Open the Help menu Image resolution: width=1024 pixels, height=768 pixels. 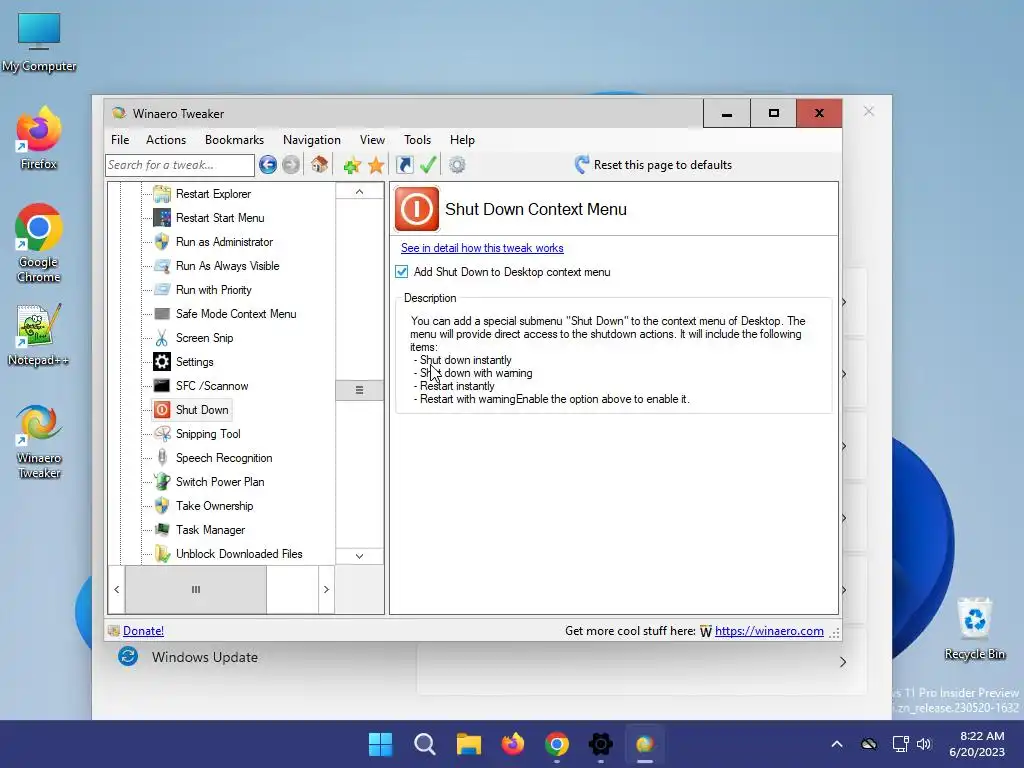coord(462,140)
